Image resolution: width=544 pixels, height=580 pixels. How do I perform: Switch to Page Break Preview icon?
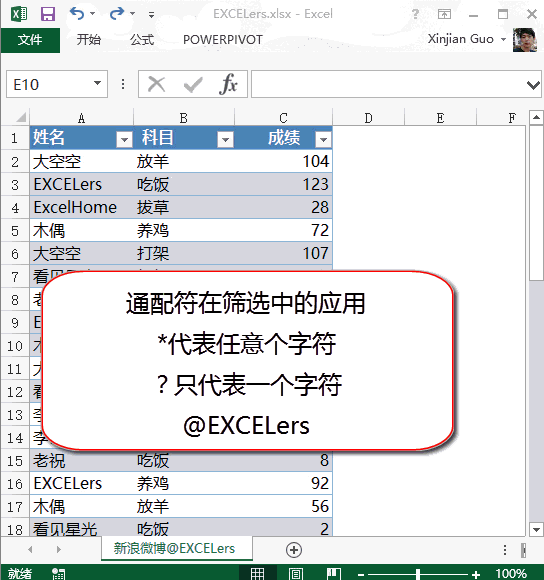334,573
